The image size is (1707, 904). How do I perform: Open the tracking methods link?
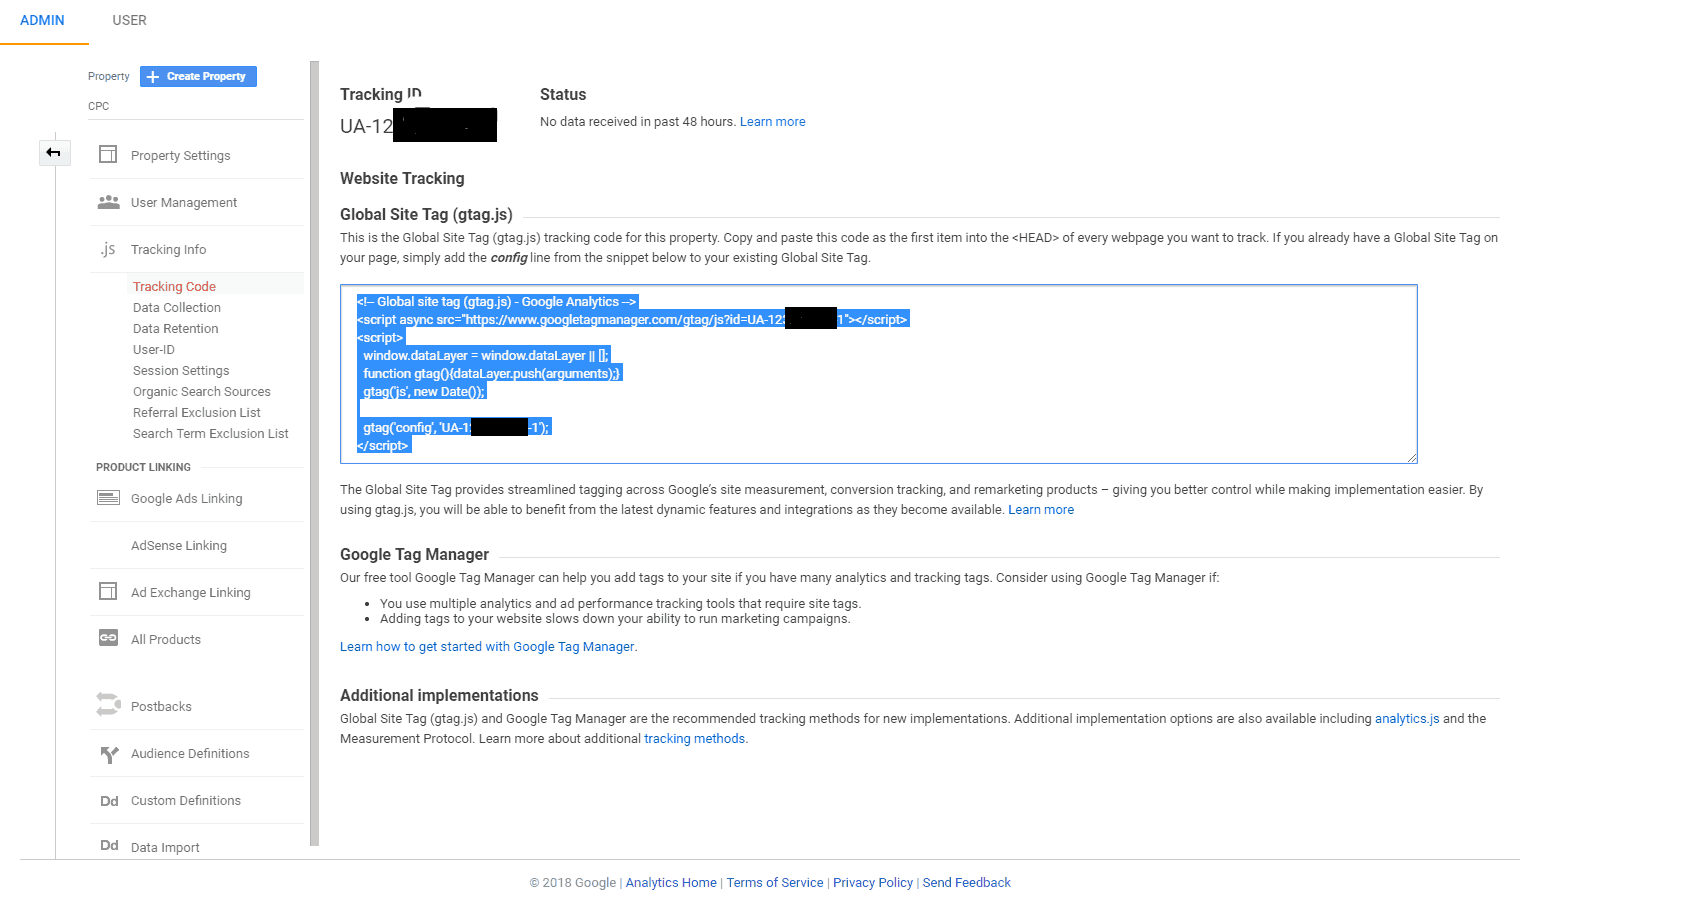tap(694, 739)
